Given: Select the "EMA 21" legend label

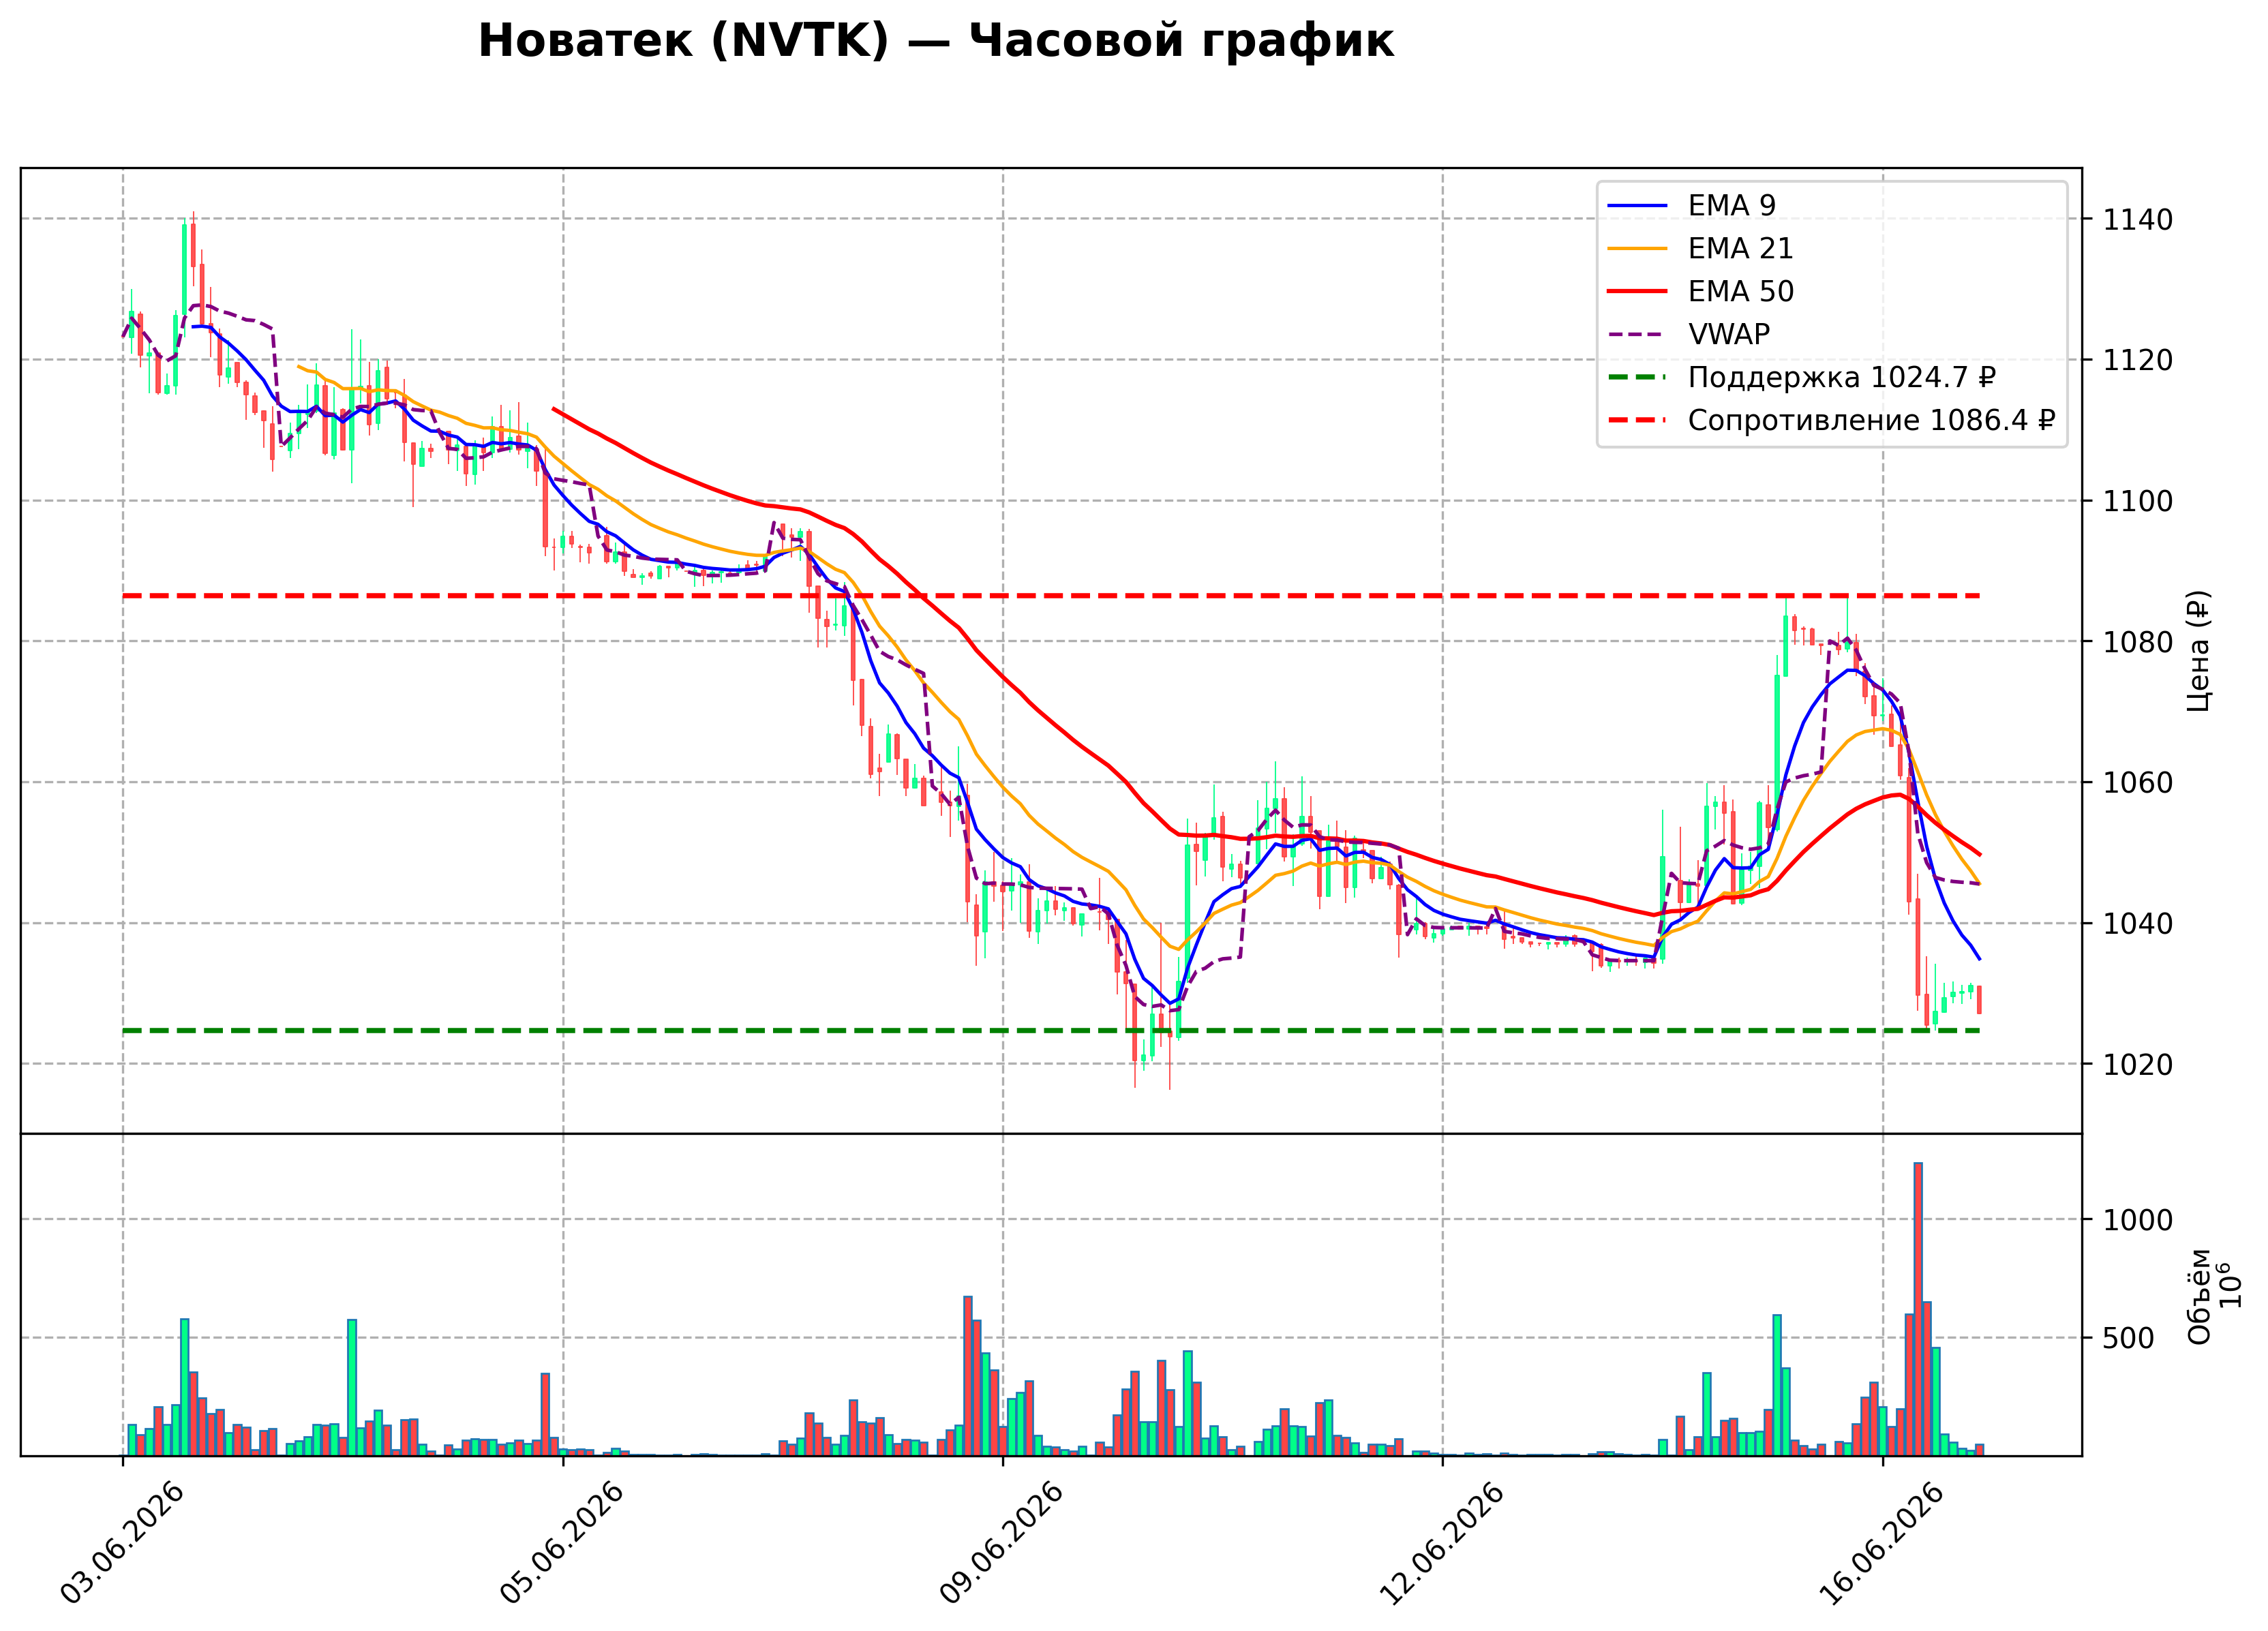Looking at the screenshot, I should pos(1740,248).
